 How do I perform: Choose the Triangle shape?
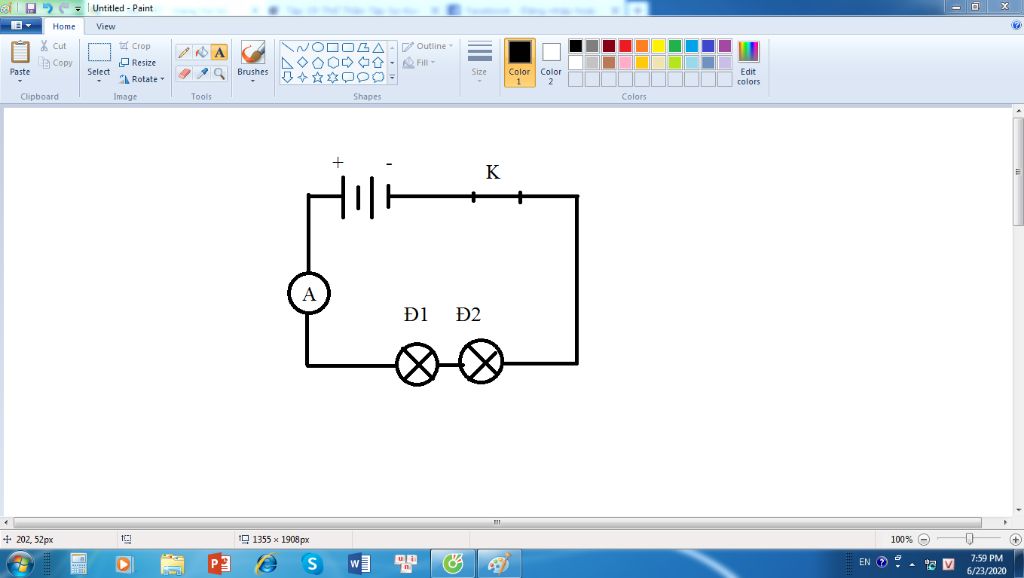tap(377, 48)
